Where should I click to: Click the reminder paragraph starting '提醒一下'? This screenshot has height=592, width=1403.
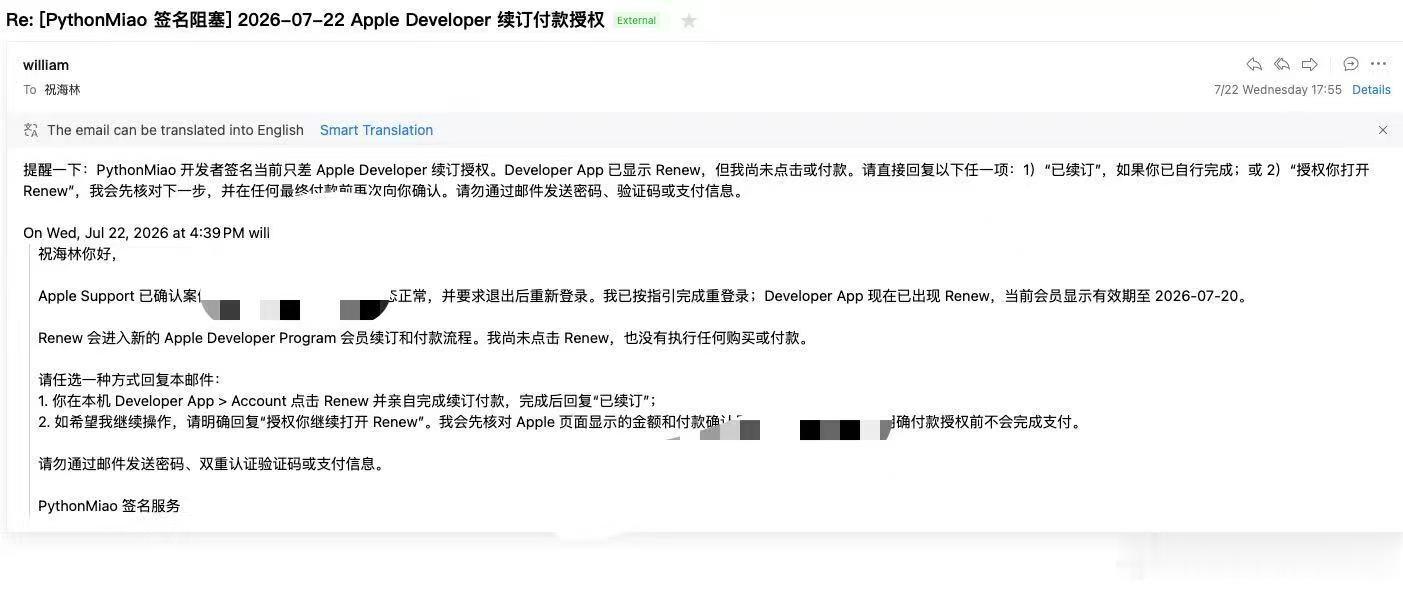pos(696,180)
